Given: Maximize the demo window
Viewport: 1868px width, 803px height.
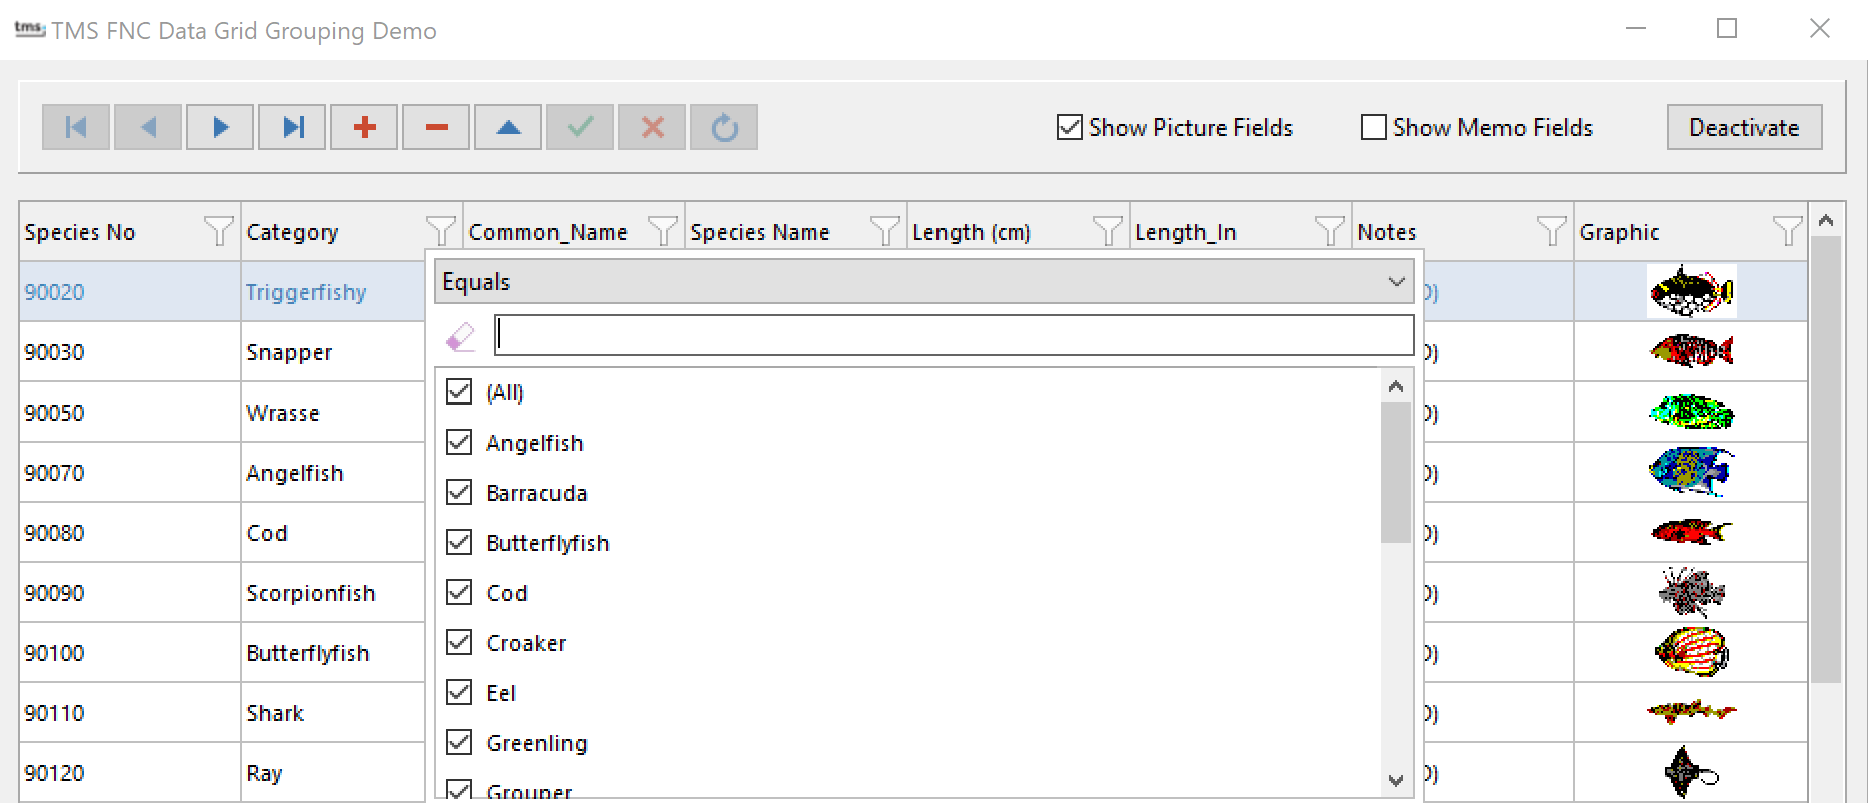Looking at the screenshot, I should pos(1727,29).
